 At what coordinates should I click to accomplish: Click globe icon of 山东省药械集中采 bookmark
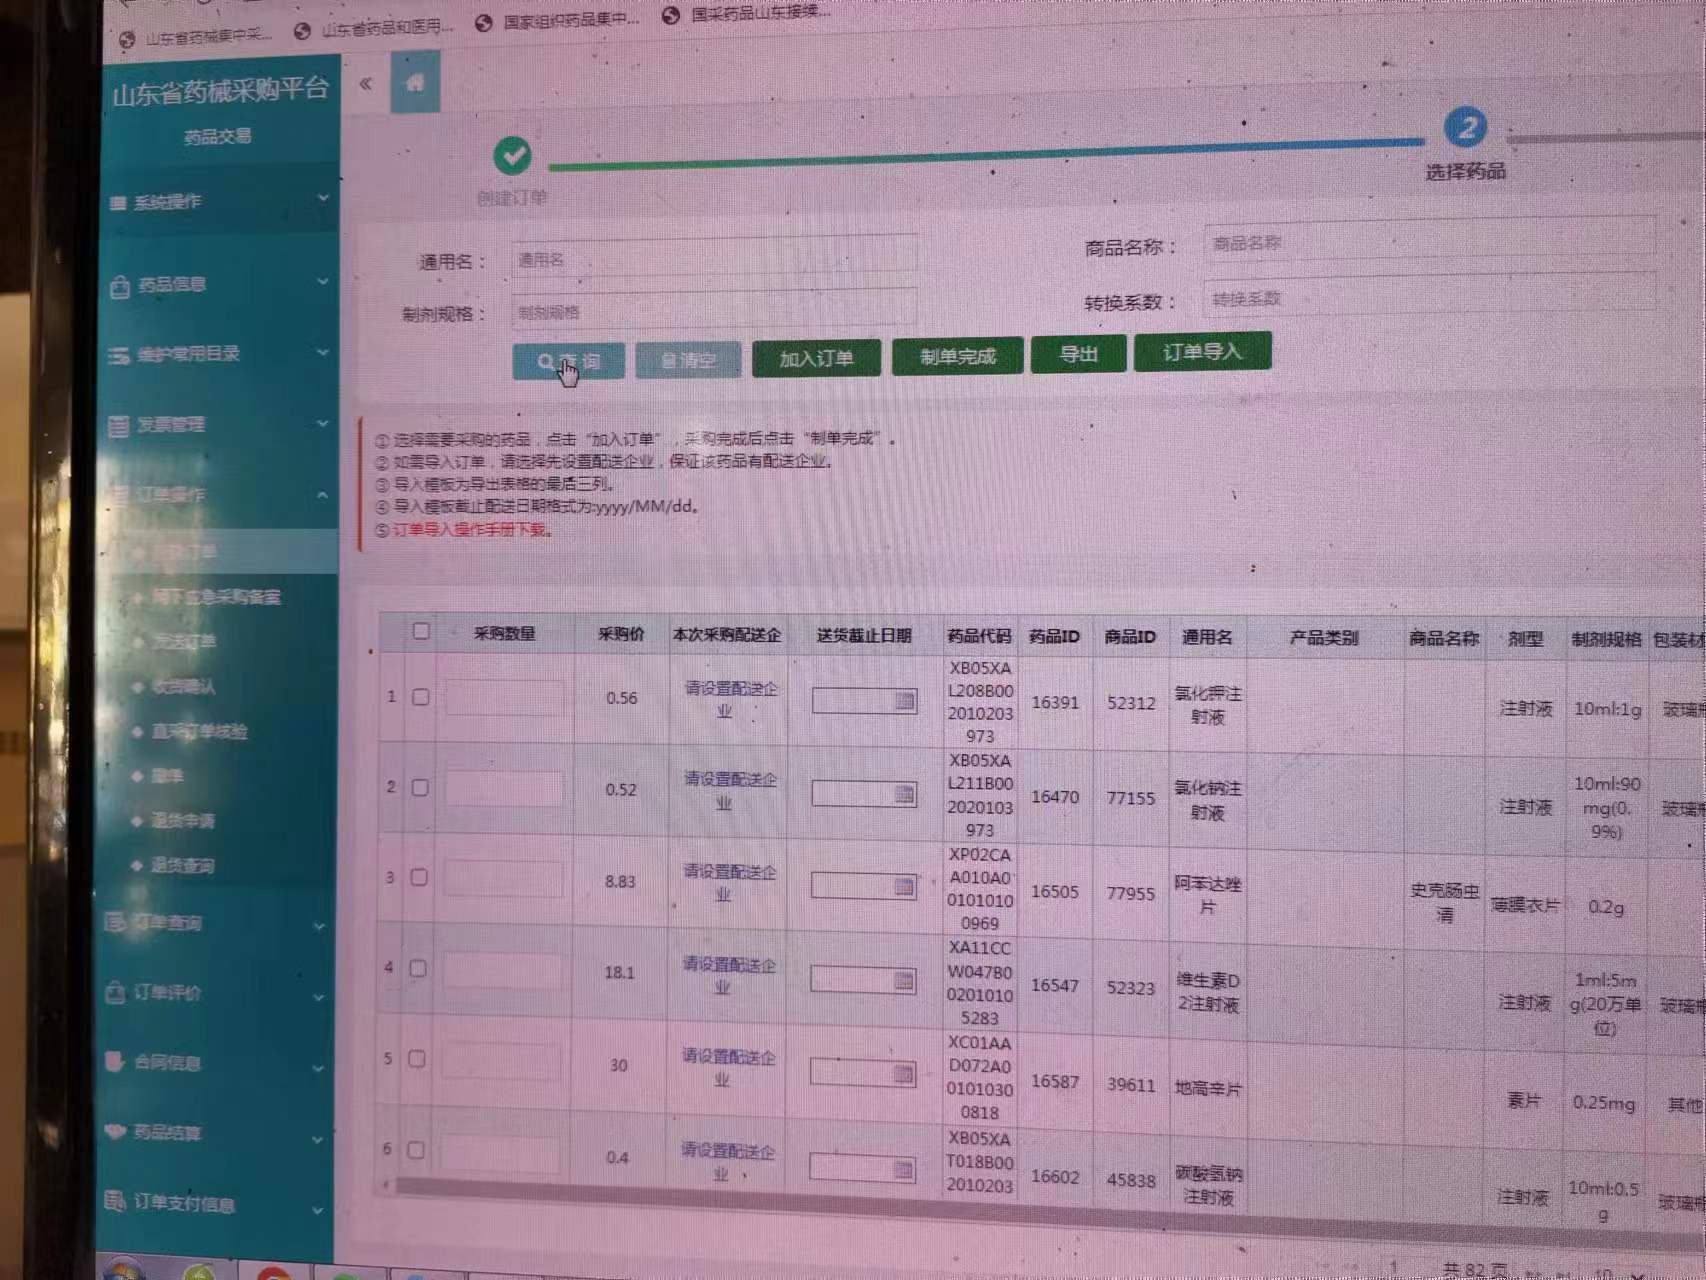coord(127,40)
